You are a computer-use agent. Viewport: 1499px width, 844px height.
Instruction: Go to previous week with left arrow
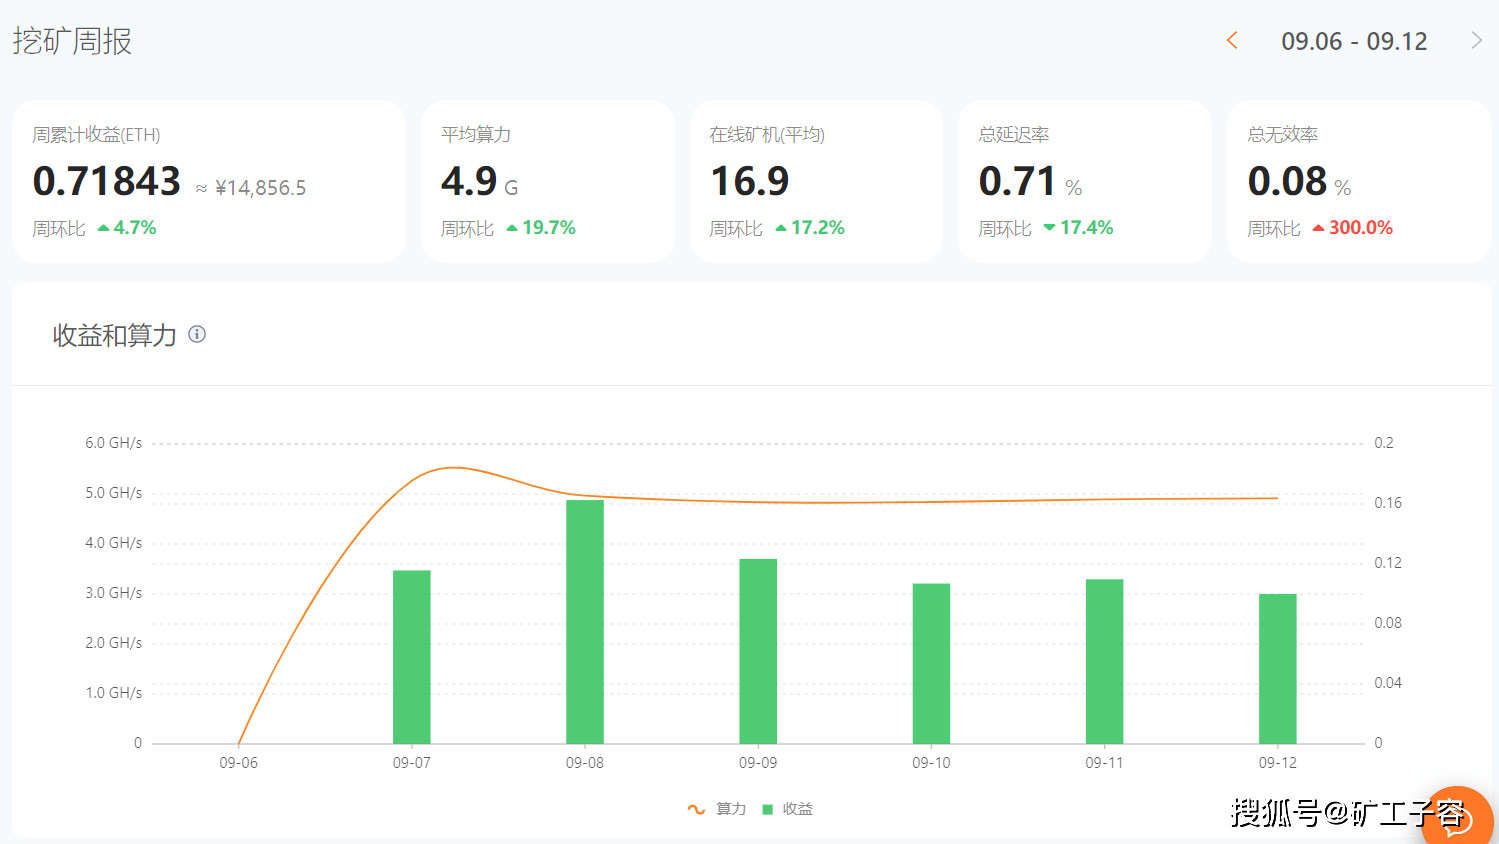coord(1232,40)
